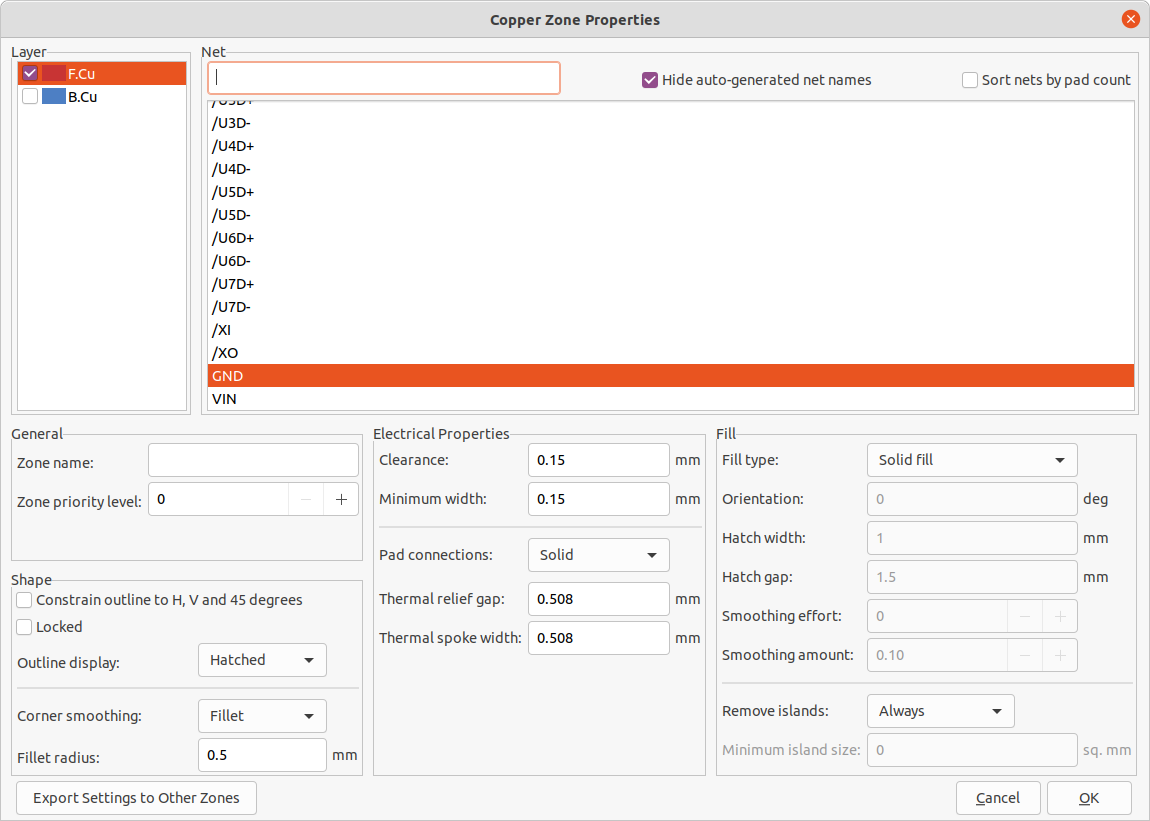Open the Fill type dropdown
1150x821 pixels.
pos(971,460)
